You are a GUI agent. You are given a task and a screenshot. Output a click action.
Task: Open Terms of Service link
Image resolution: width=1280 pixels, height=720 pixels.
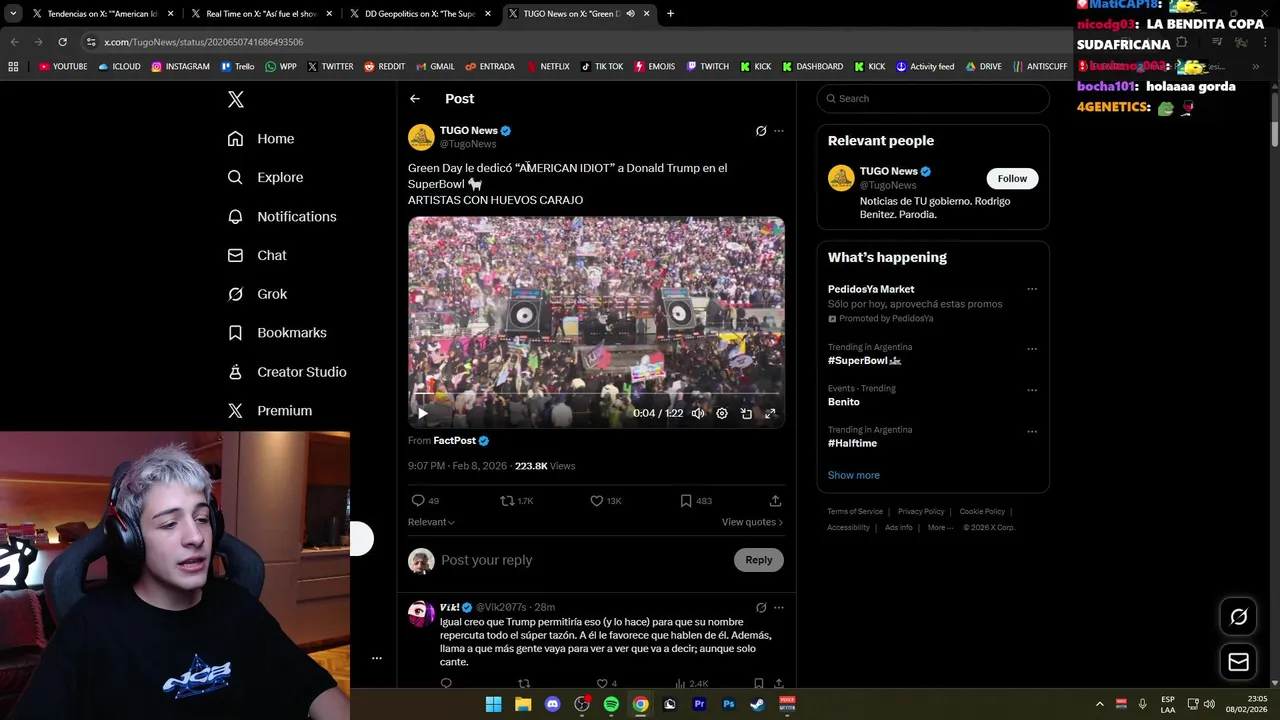tap(855, 512)
